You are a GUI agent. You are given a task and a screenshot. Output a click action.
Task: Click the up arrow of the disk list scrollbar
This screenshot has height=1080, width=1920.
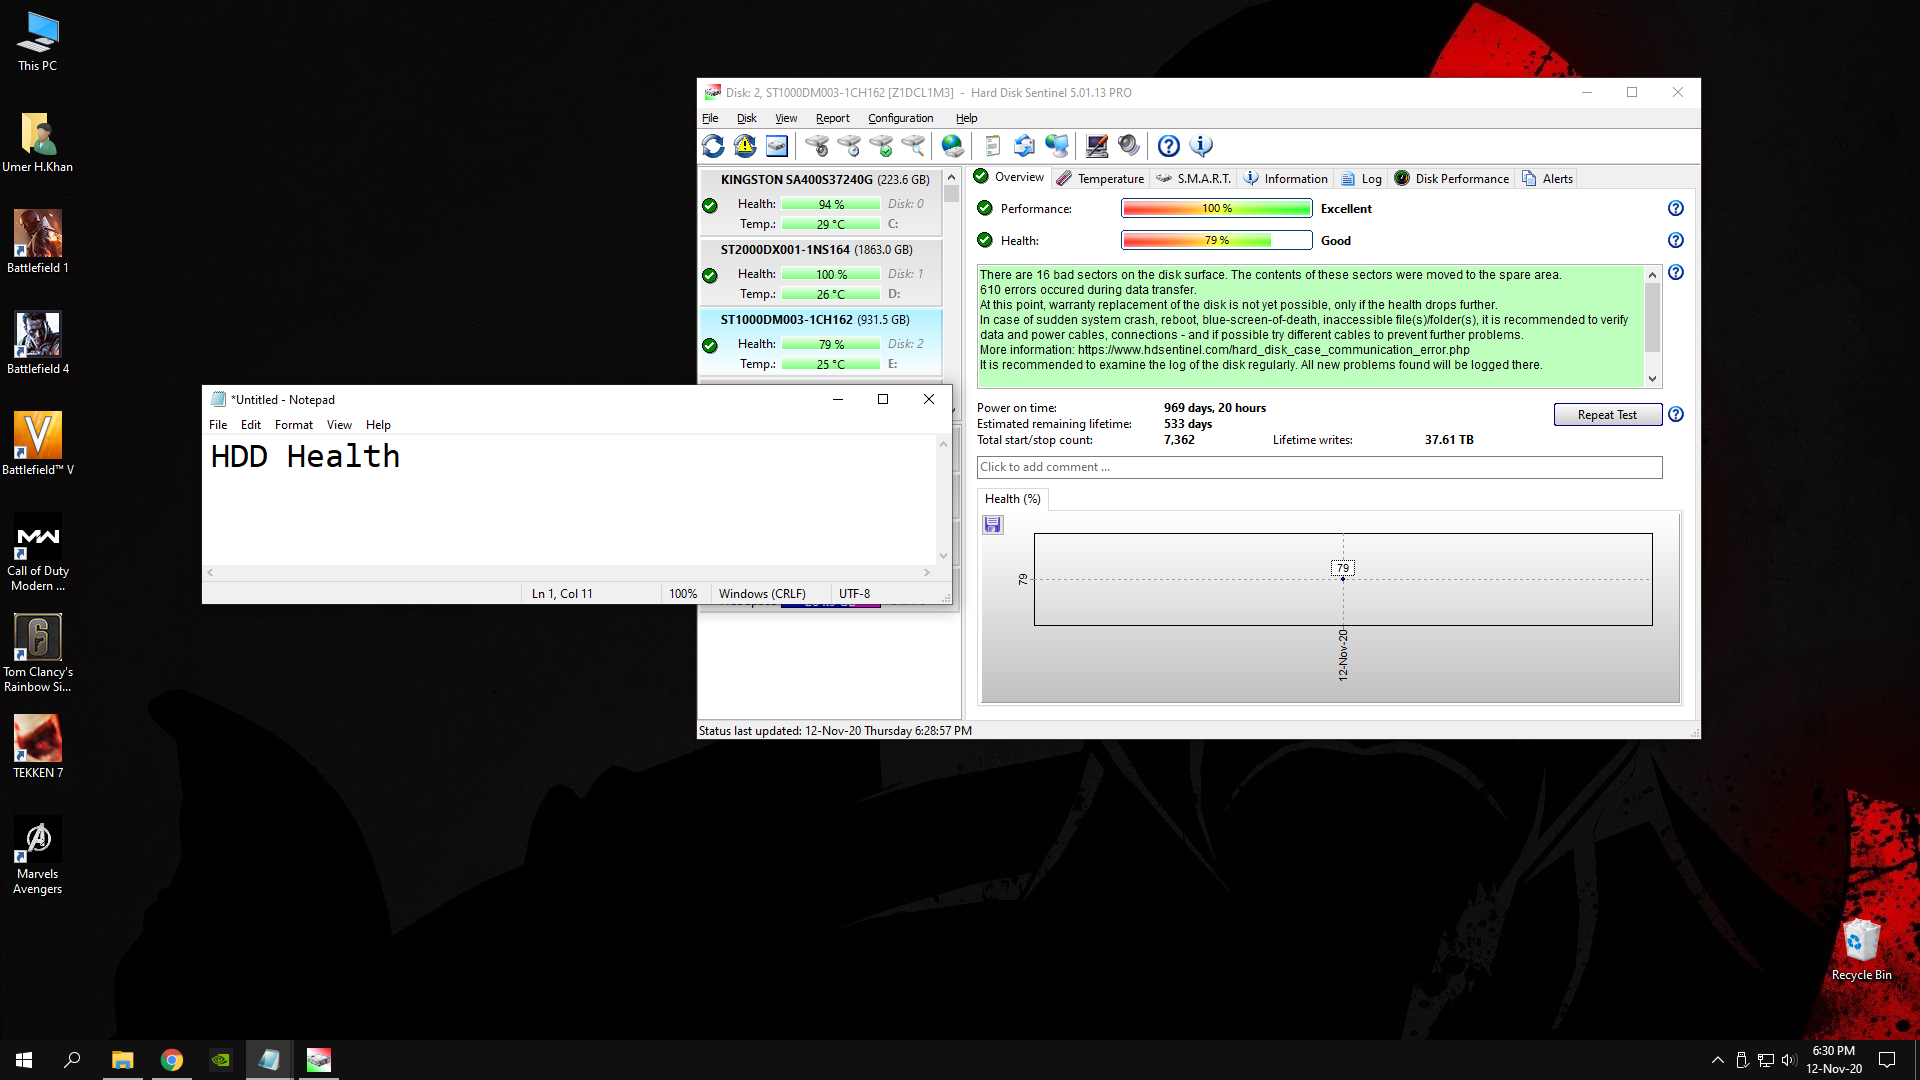(951, 177)
